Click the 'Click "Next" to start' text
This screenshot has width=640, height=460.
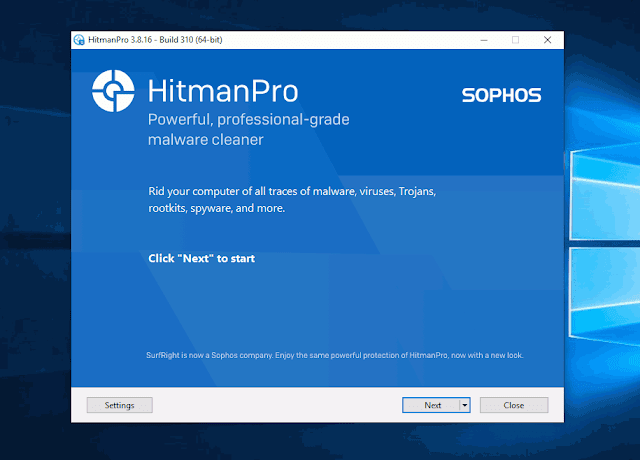tap(202, 258)
